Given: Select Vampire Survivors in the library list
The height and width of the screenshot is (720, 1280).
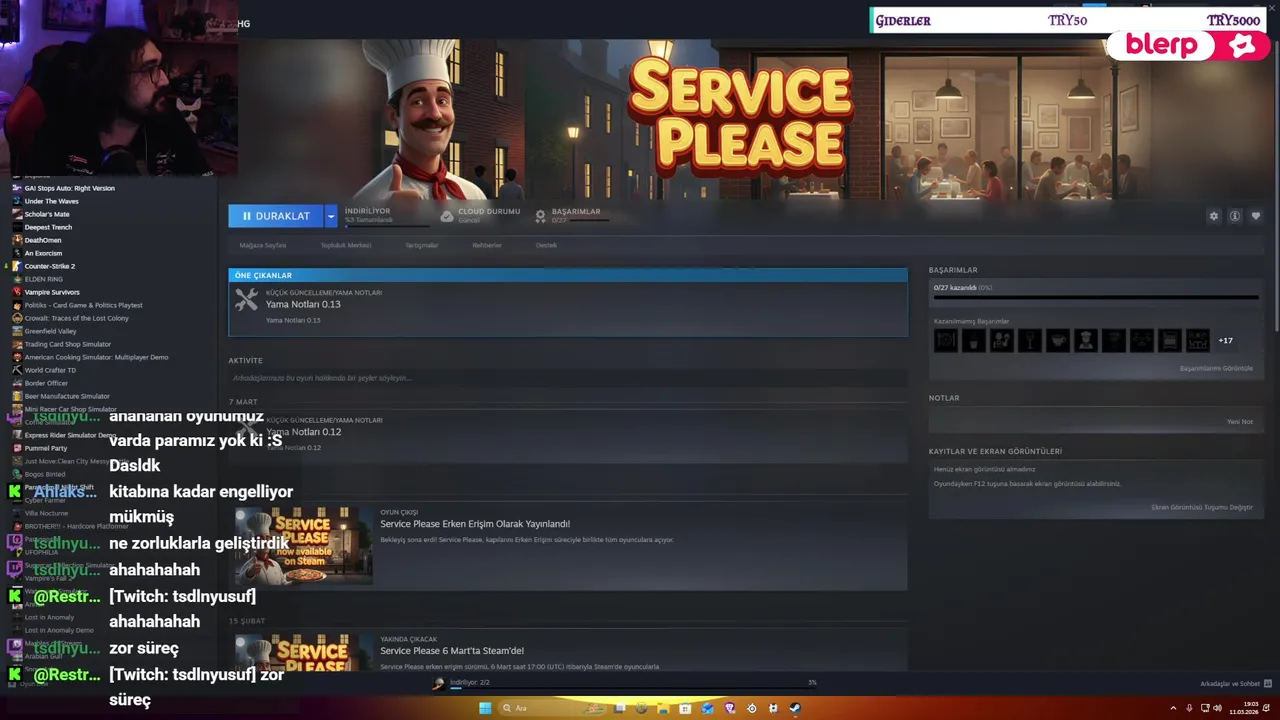Looking at the screenshot, I should click(52, 292).
